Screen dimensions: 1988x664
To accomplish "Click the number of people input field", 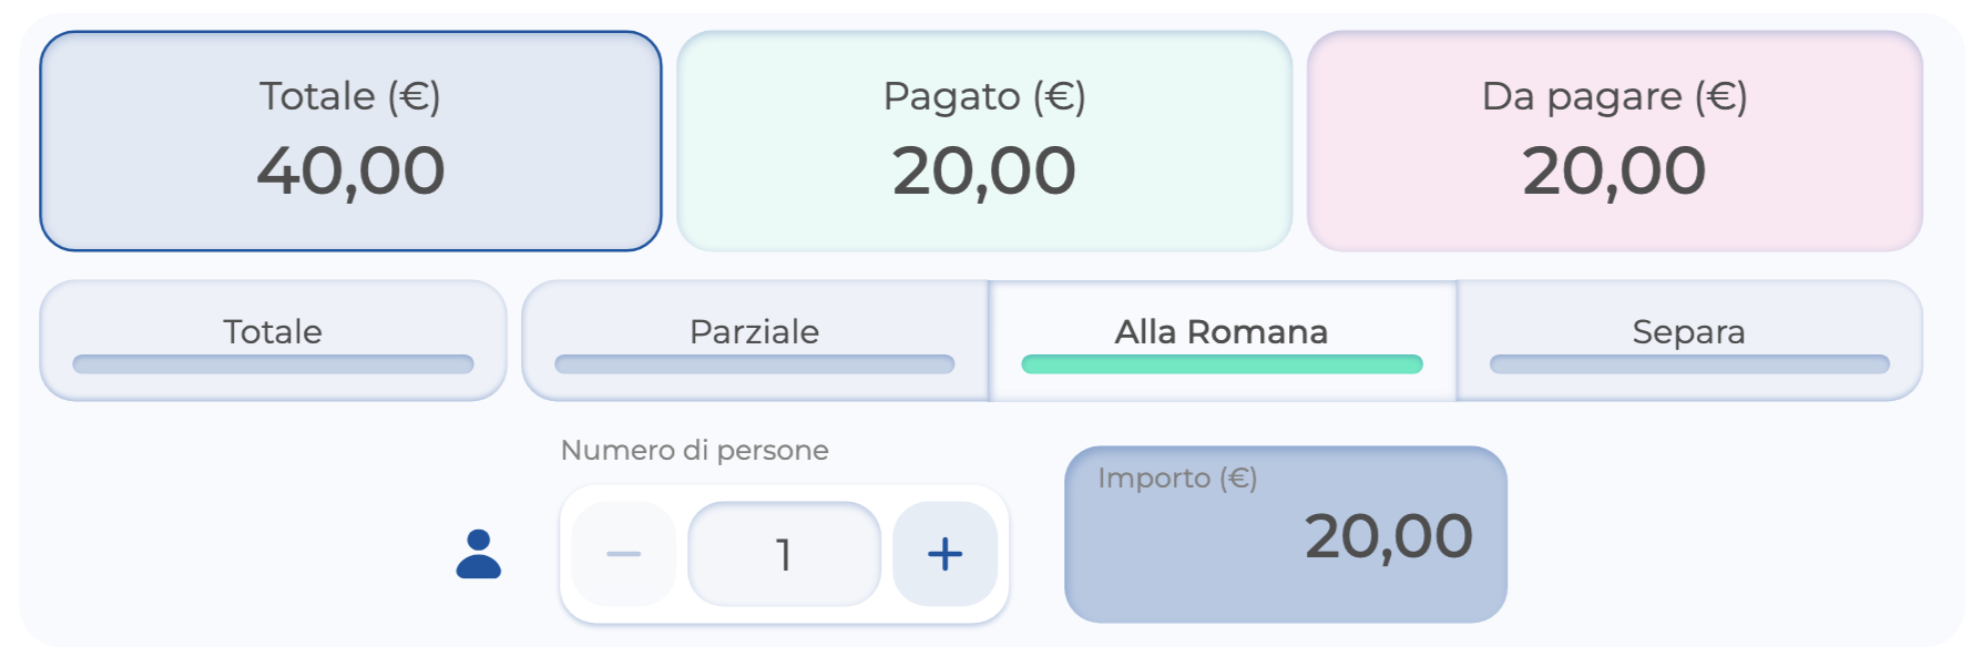I will click(x=784, y=554).
